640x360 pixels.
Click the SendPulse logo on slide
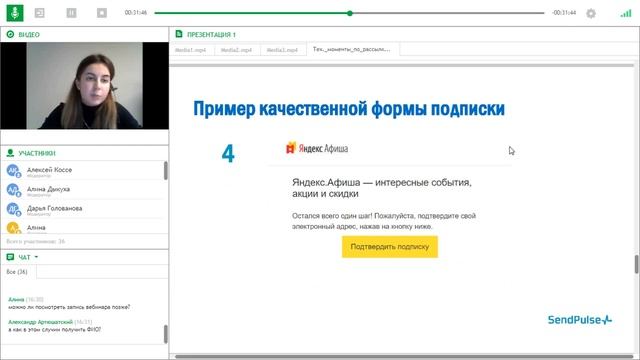coord(580,320)
